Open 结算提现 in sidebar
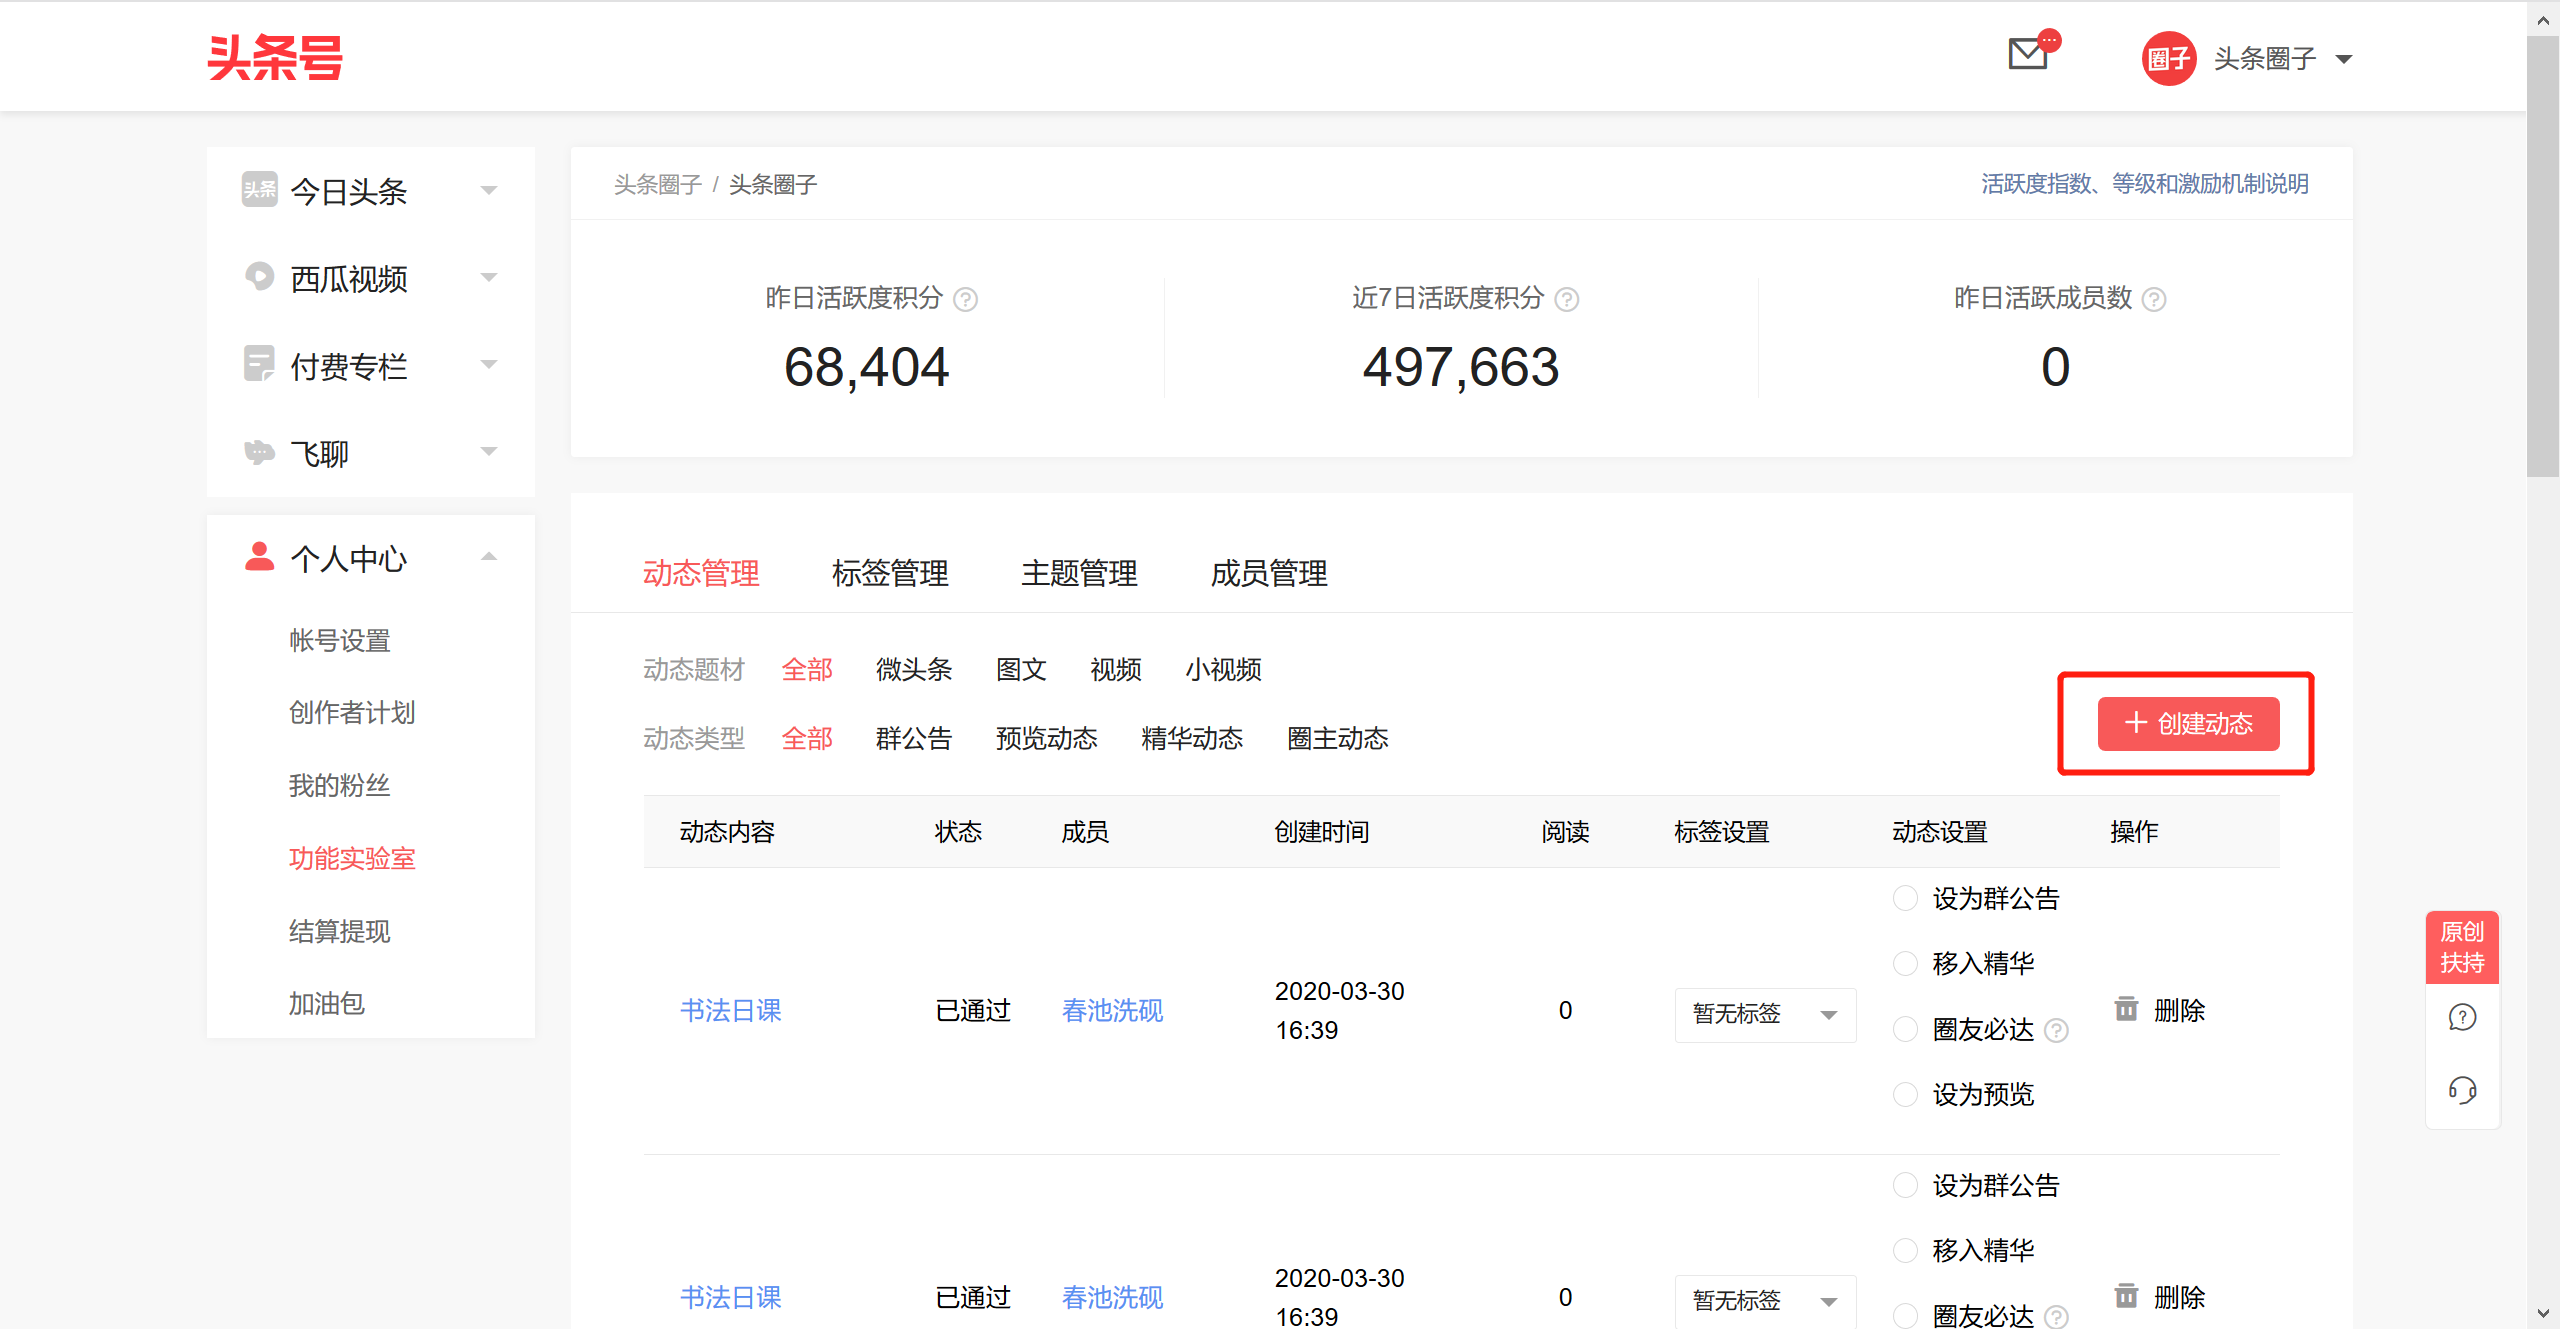Screen dimensions: 2560x1329 [340, 931]
